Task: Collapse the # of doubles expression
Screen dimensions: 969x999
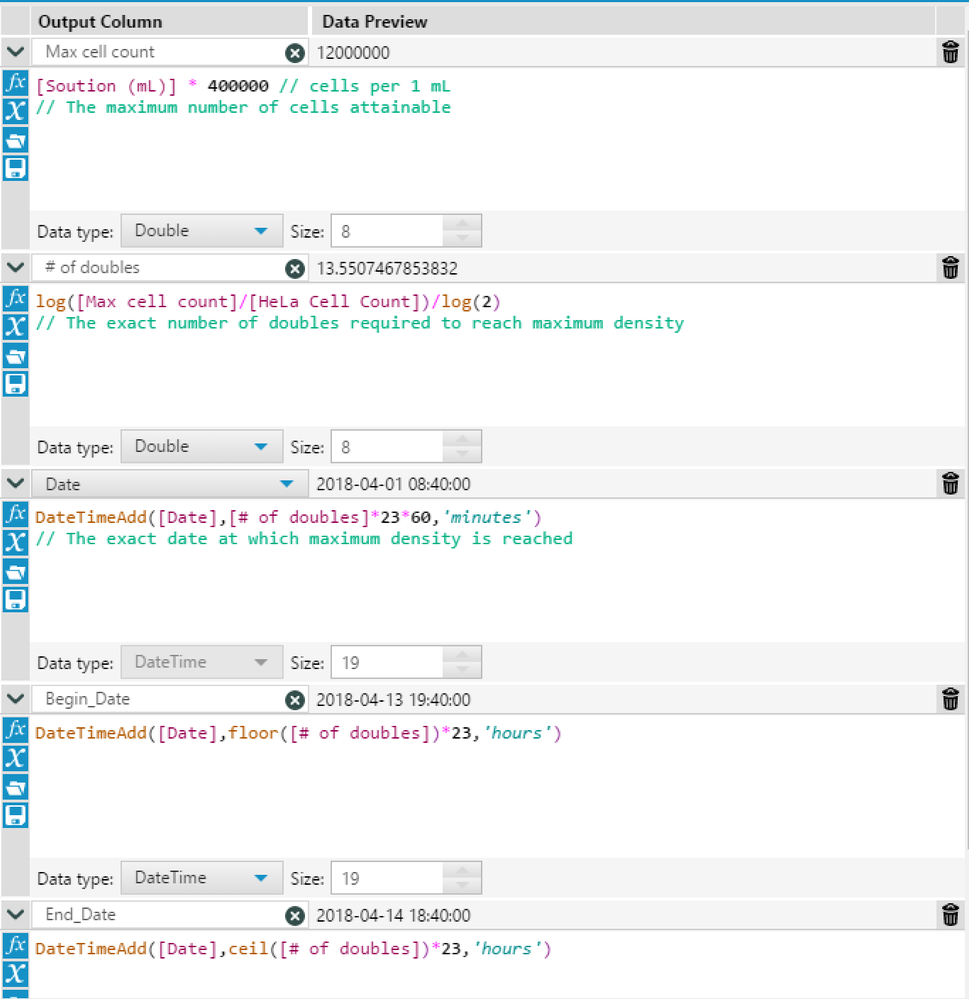Action: pos(15,268)
